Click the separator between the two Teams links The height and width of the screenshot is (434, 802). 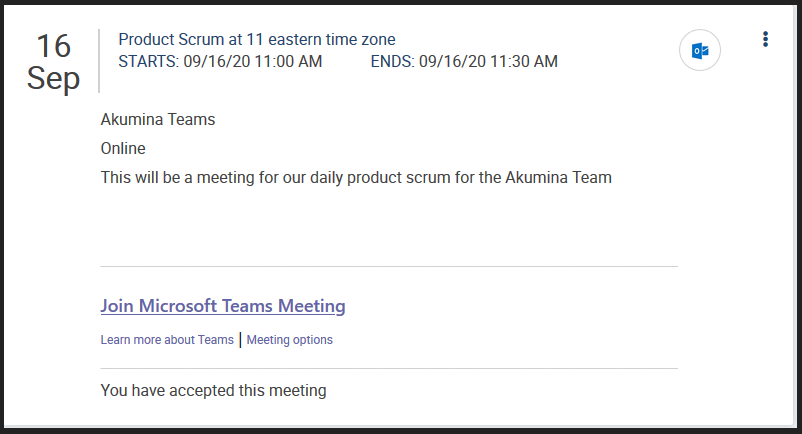pos(240,340)
